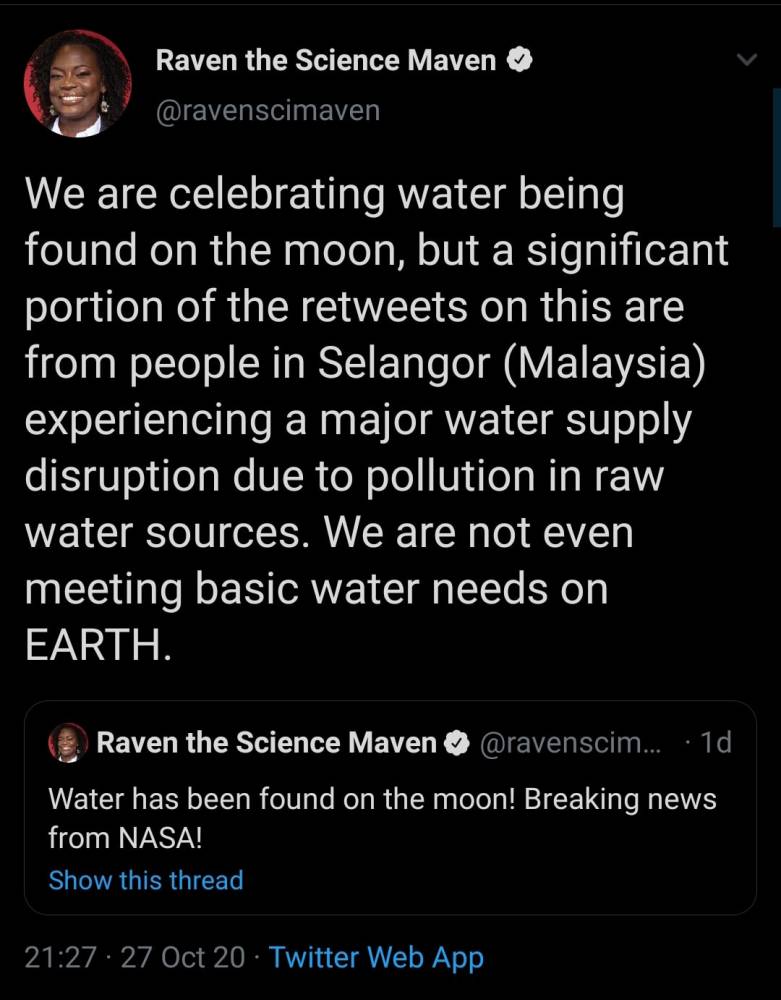
Task: Click the verified badge inside the quoted tweet
Action: [456, 743]
